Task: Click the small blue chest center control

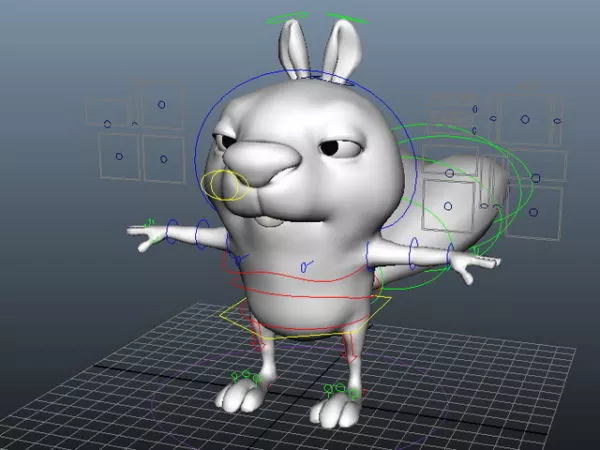Action: point(305,266)
